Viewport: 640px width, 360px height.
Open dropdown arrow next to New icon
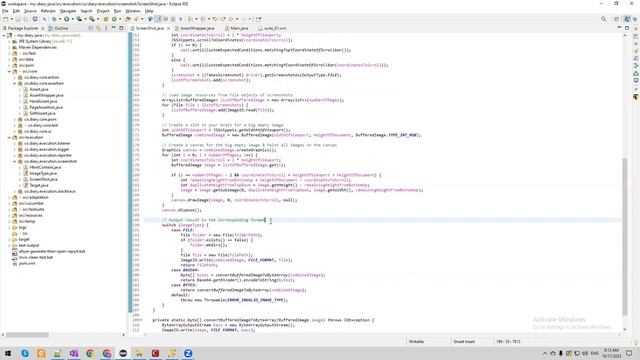click(12, 19)
